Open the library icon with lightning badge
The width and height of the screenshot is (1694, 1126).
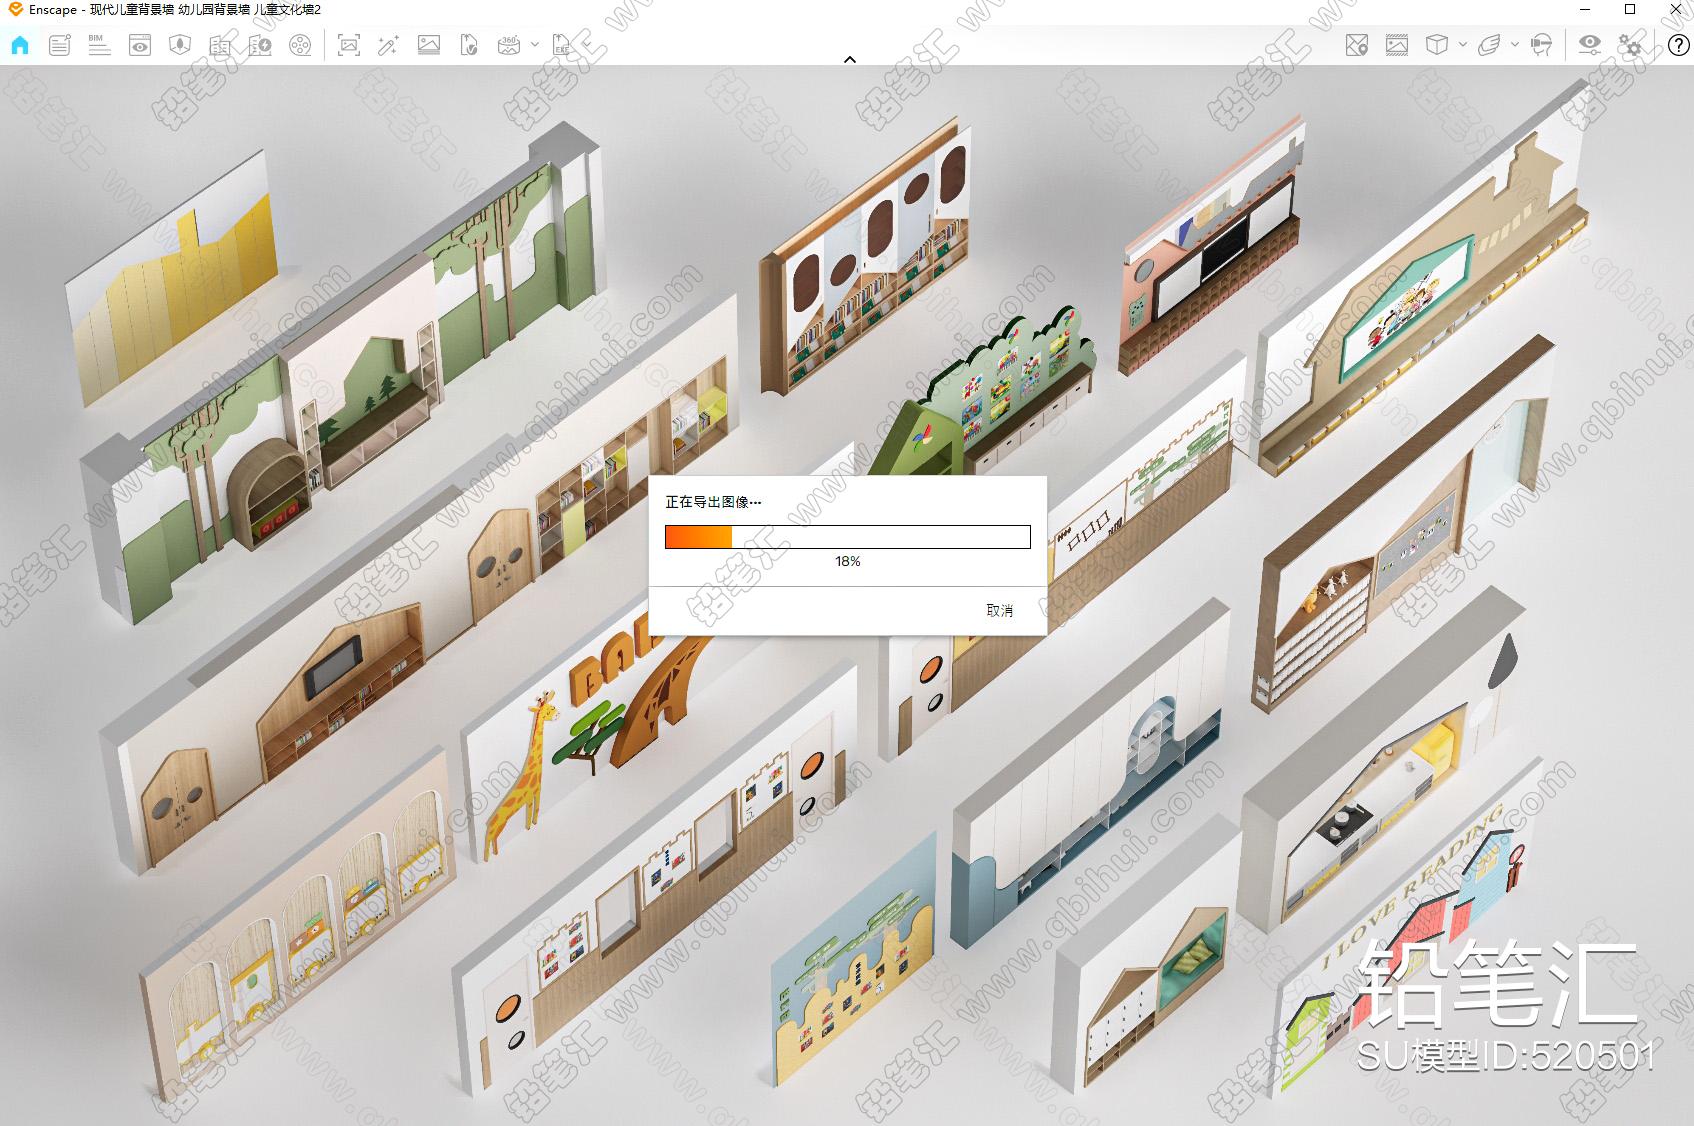(260, 45)
